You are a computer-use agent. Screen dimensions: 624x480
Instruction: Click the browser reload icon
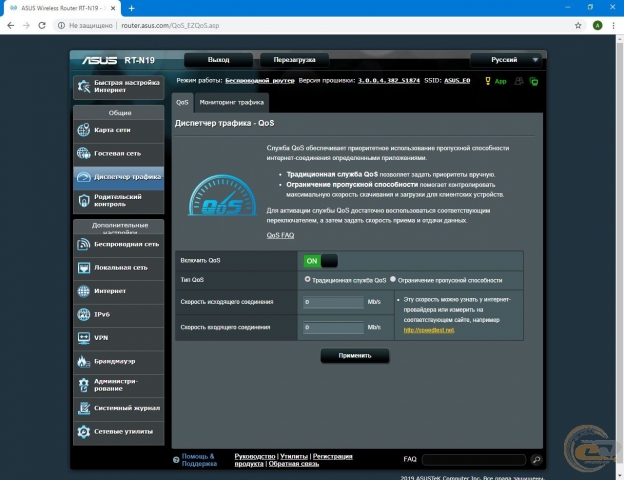[x=42, y=25]
